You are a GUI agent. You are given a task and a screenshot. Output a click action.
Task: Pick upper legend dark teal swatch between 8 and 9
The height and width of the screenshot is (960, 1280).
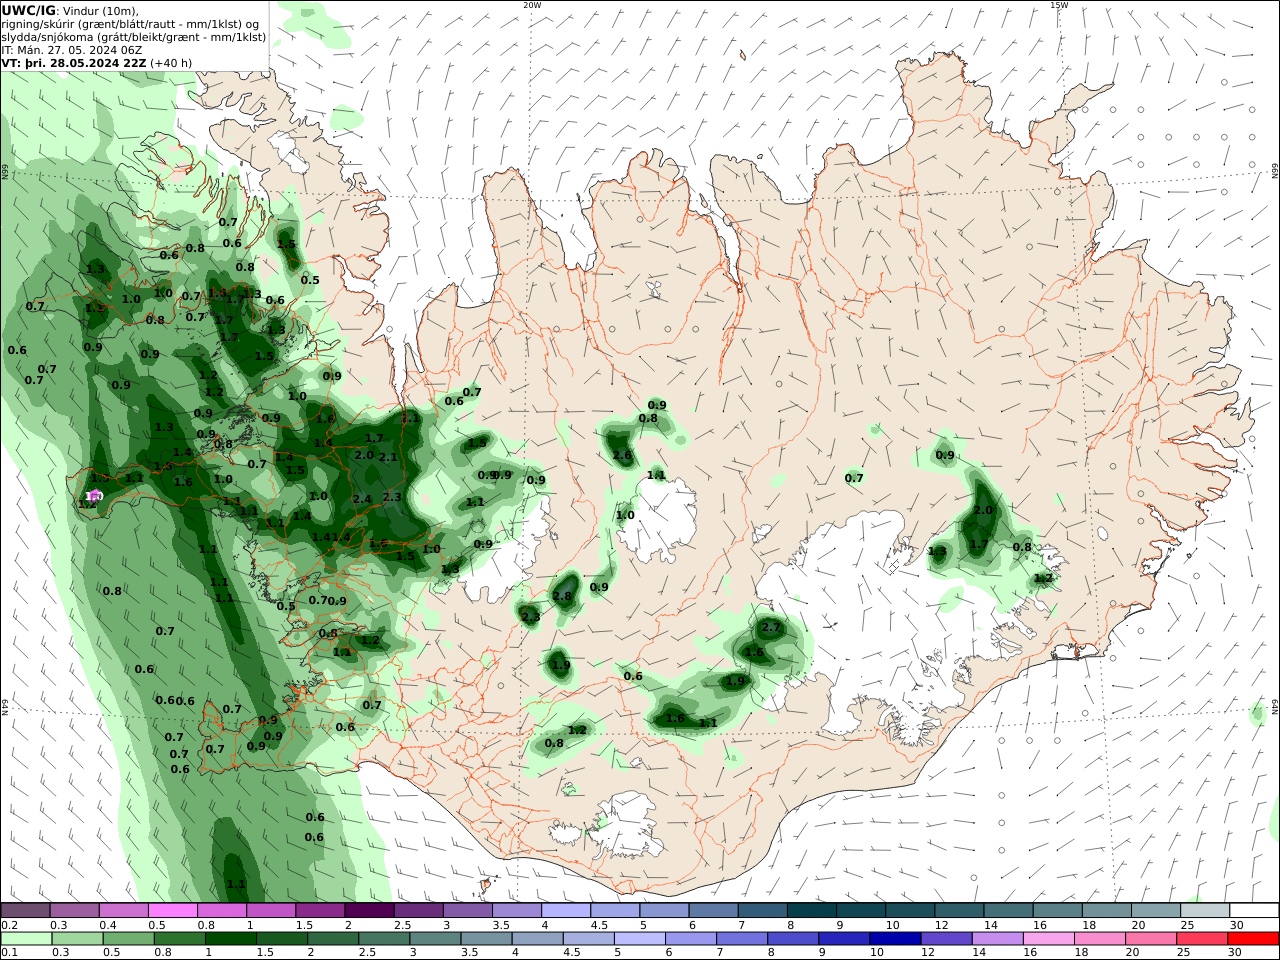pos(810,910)
